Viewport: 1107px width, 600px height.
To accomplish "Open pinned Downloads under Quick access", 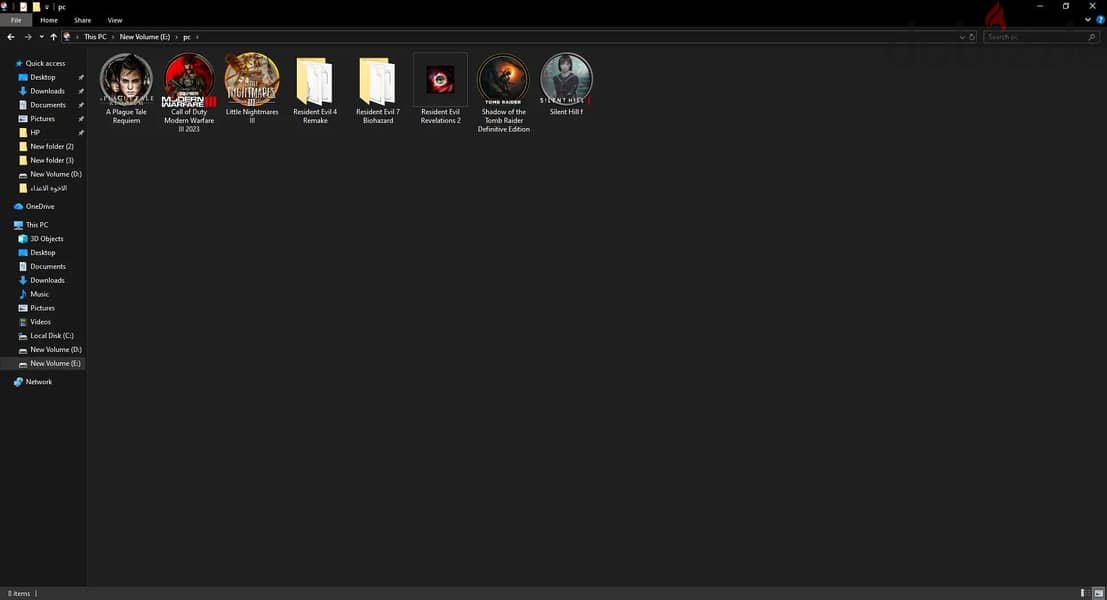I will point(47,91).
